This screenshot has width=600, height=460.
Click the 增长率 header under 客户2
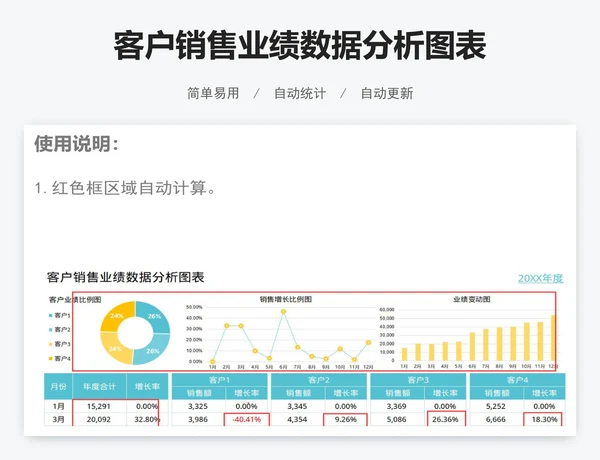[346, 393]
